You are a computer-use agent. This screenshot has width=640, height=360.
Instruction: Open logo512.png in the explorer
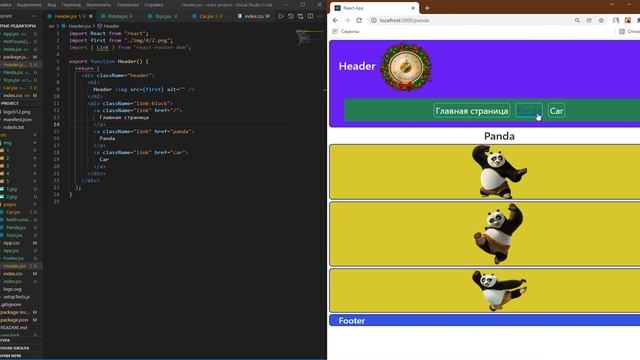pos(18,111)
